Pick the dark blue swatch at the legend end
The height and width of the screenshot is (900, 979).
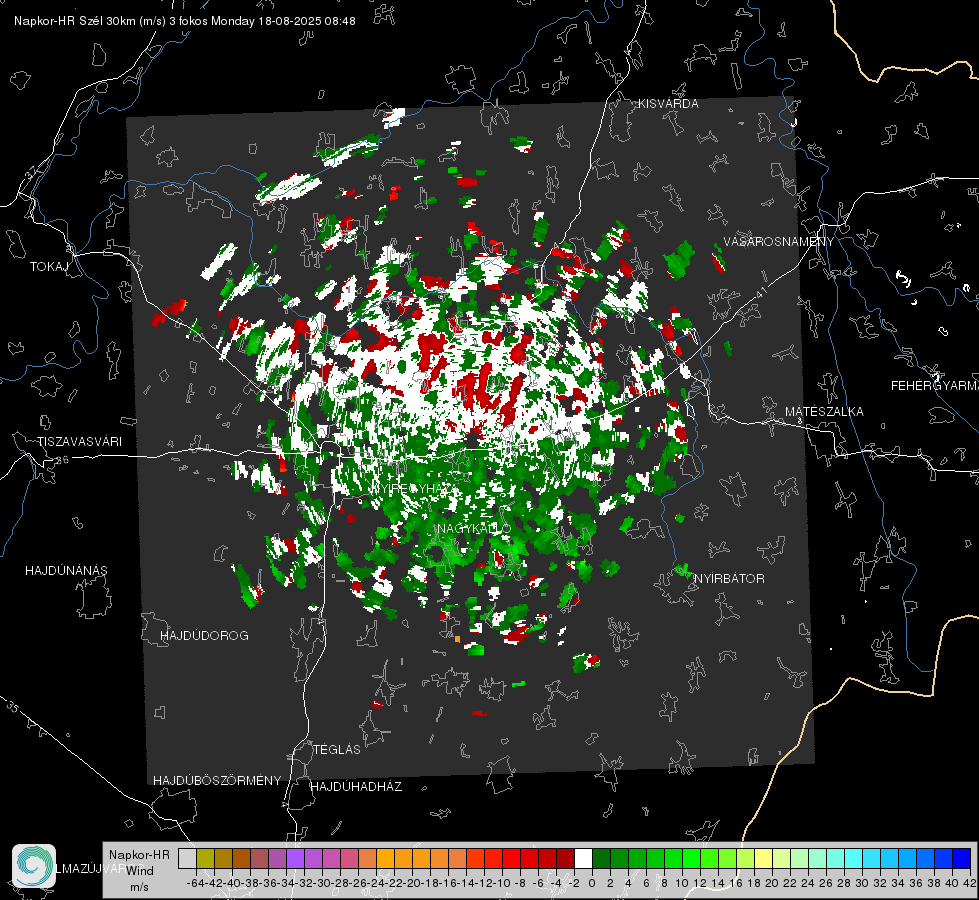coord(962,859)
